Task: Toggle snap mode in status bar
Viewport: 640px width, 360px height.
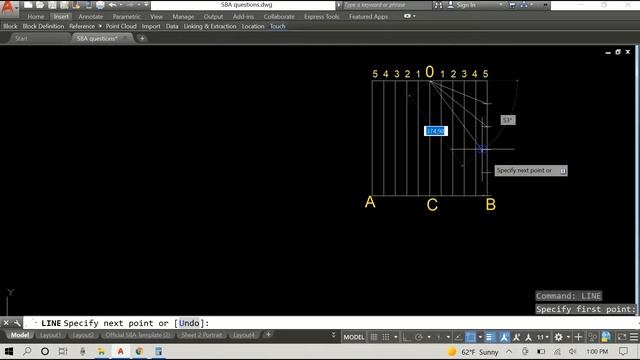Action: (386, 337)
